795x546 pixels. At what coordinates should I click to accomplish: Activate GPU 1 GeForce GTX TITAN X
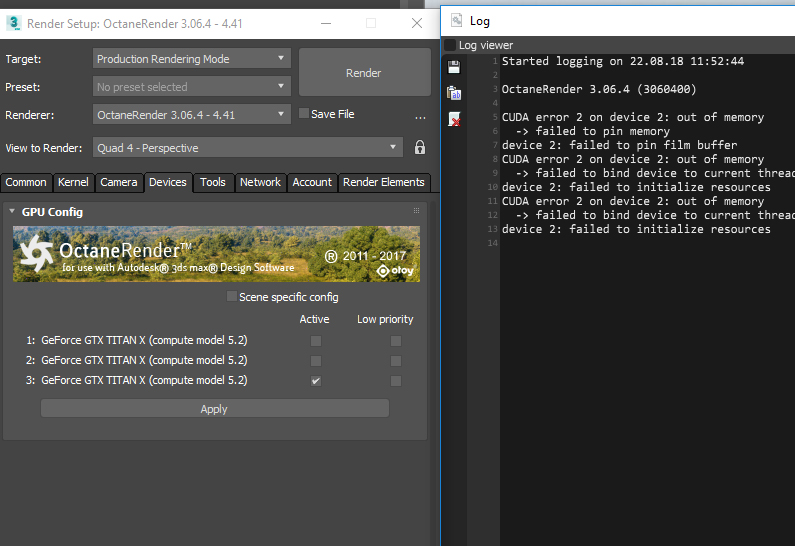[x=316, y=341]
